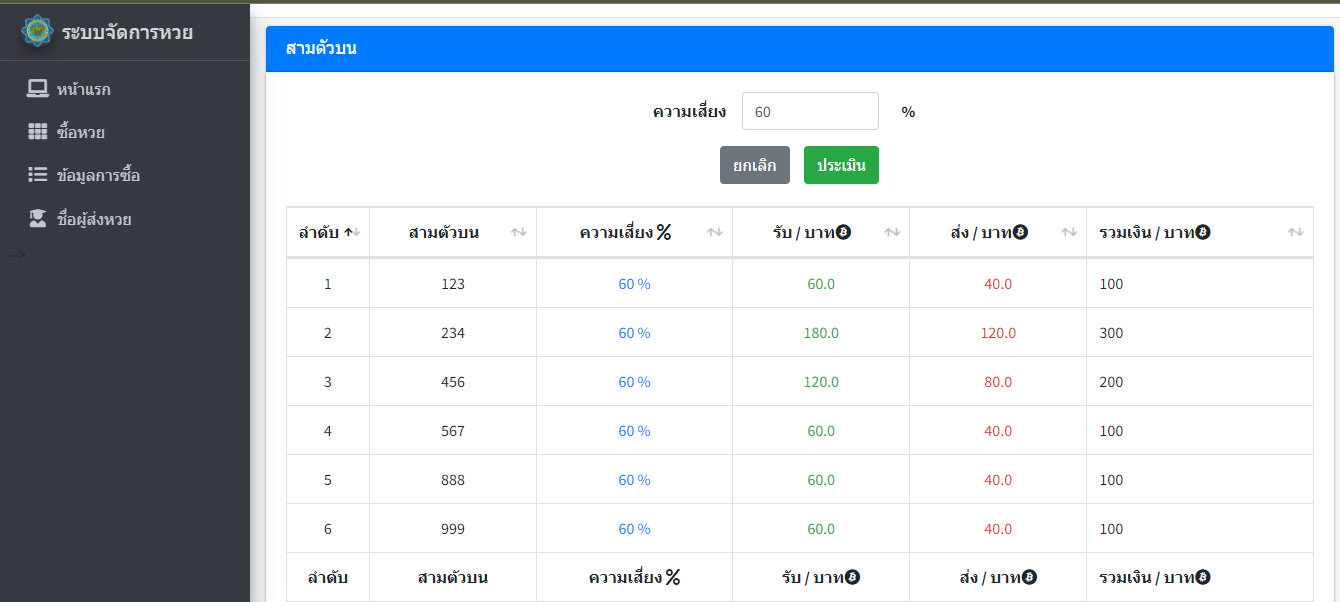Image resolution: width=1340 pixels, height=602 pixels.
Task: Click the bitcoin icon in รับ / บาท header
Action: point(843,232)
